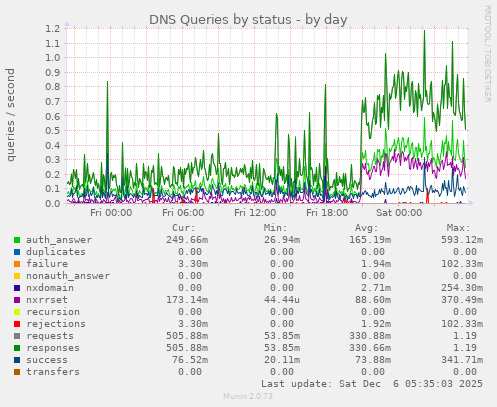Click the 0.5 y-axis label
The image size is (497, 407).
pos(53,131)
